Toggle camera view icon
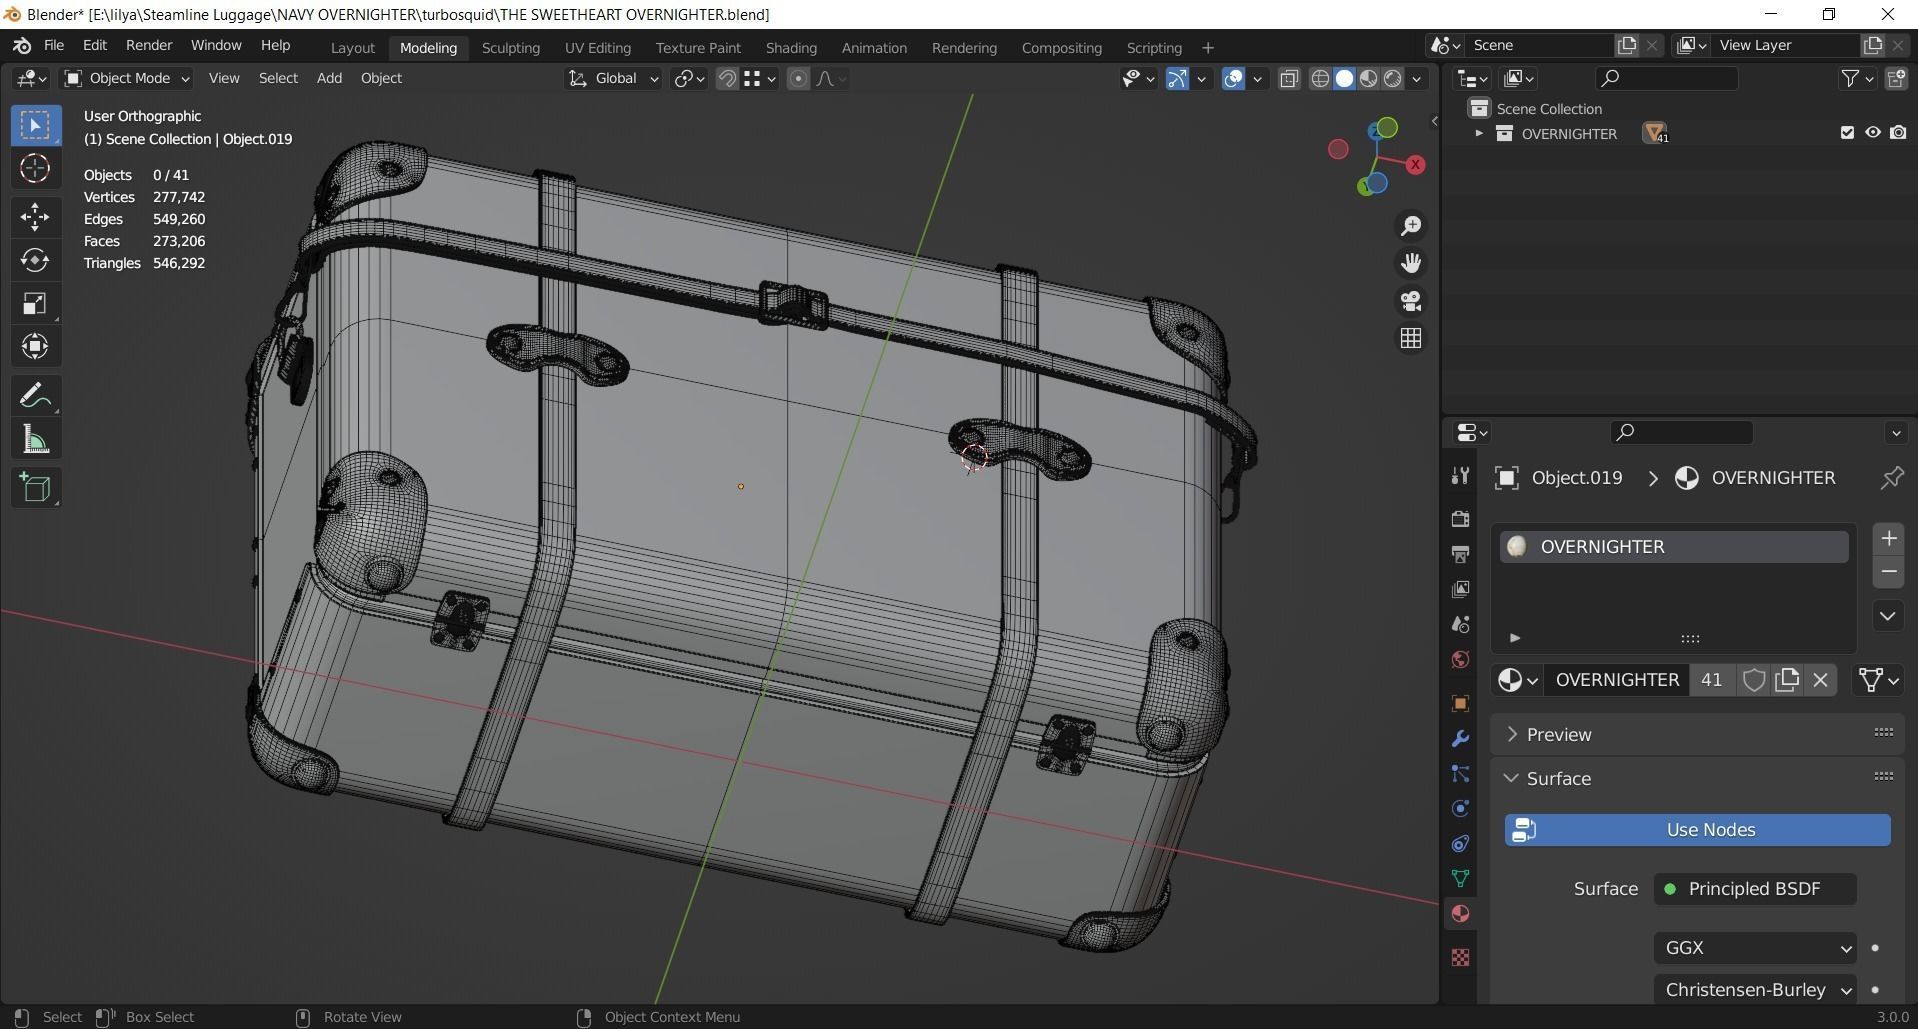Image resolution: width=1918 pixels, height=1029 pixels. tap(1411, 301)
